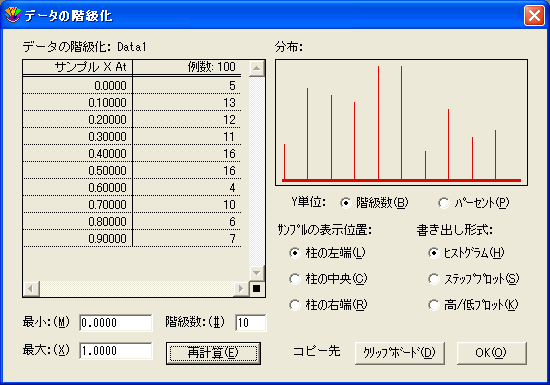Click the table's scroll down arrow
The image size is (550, 385).
click(257, 273)
